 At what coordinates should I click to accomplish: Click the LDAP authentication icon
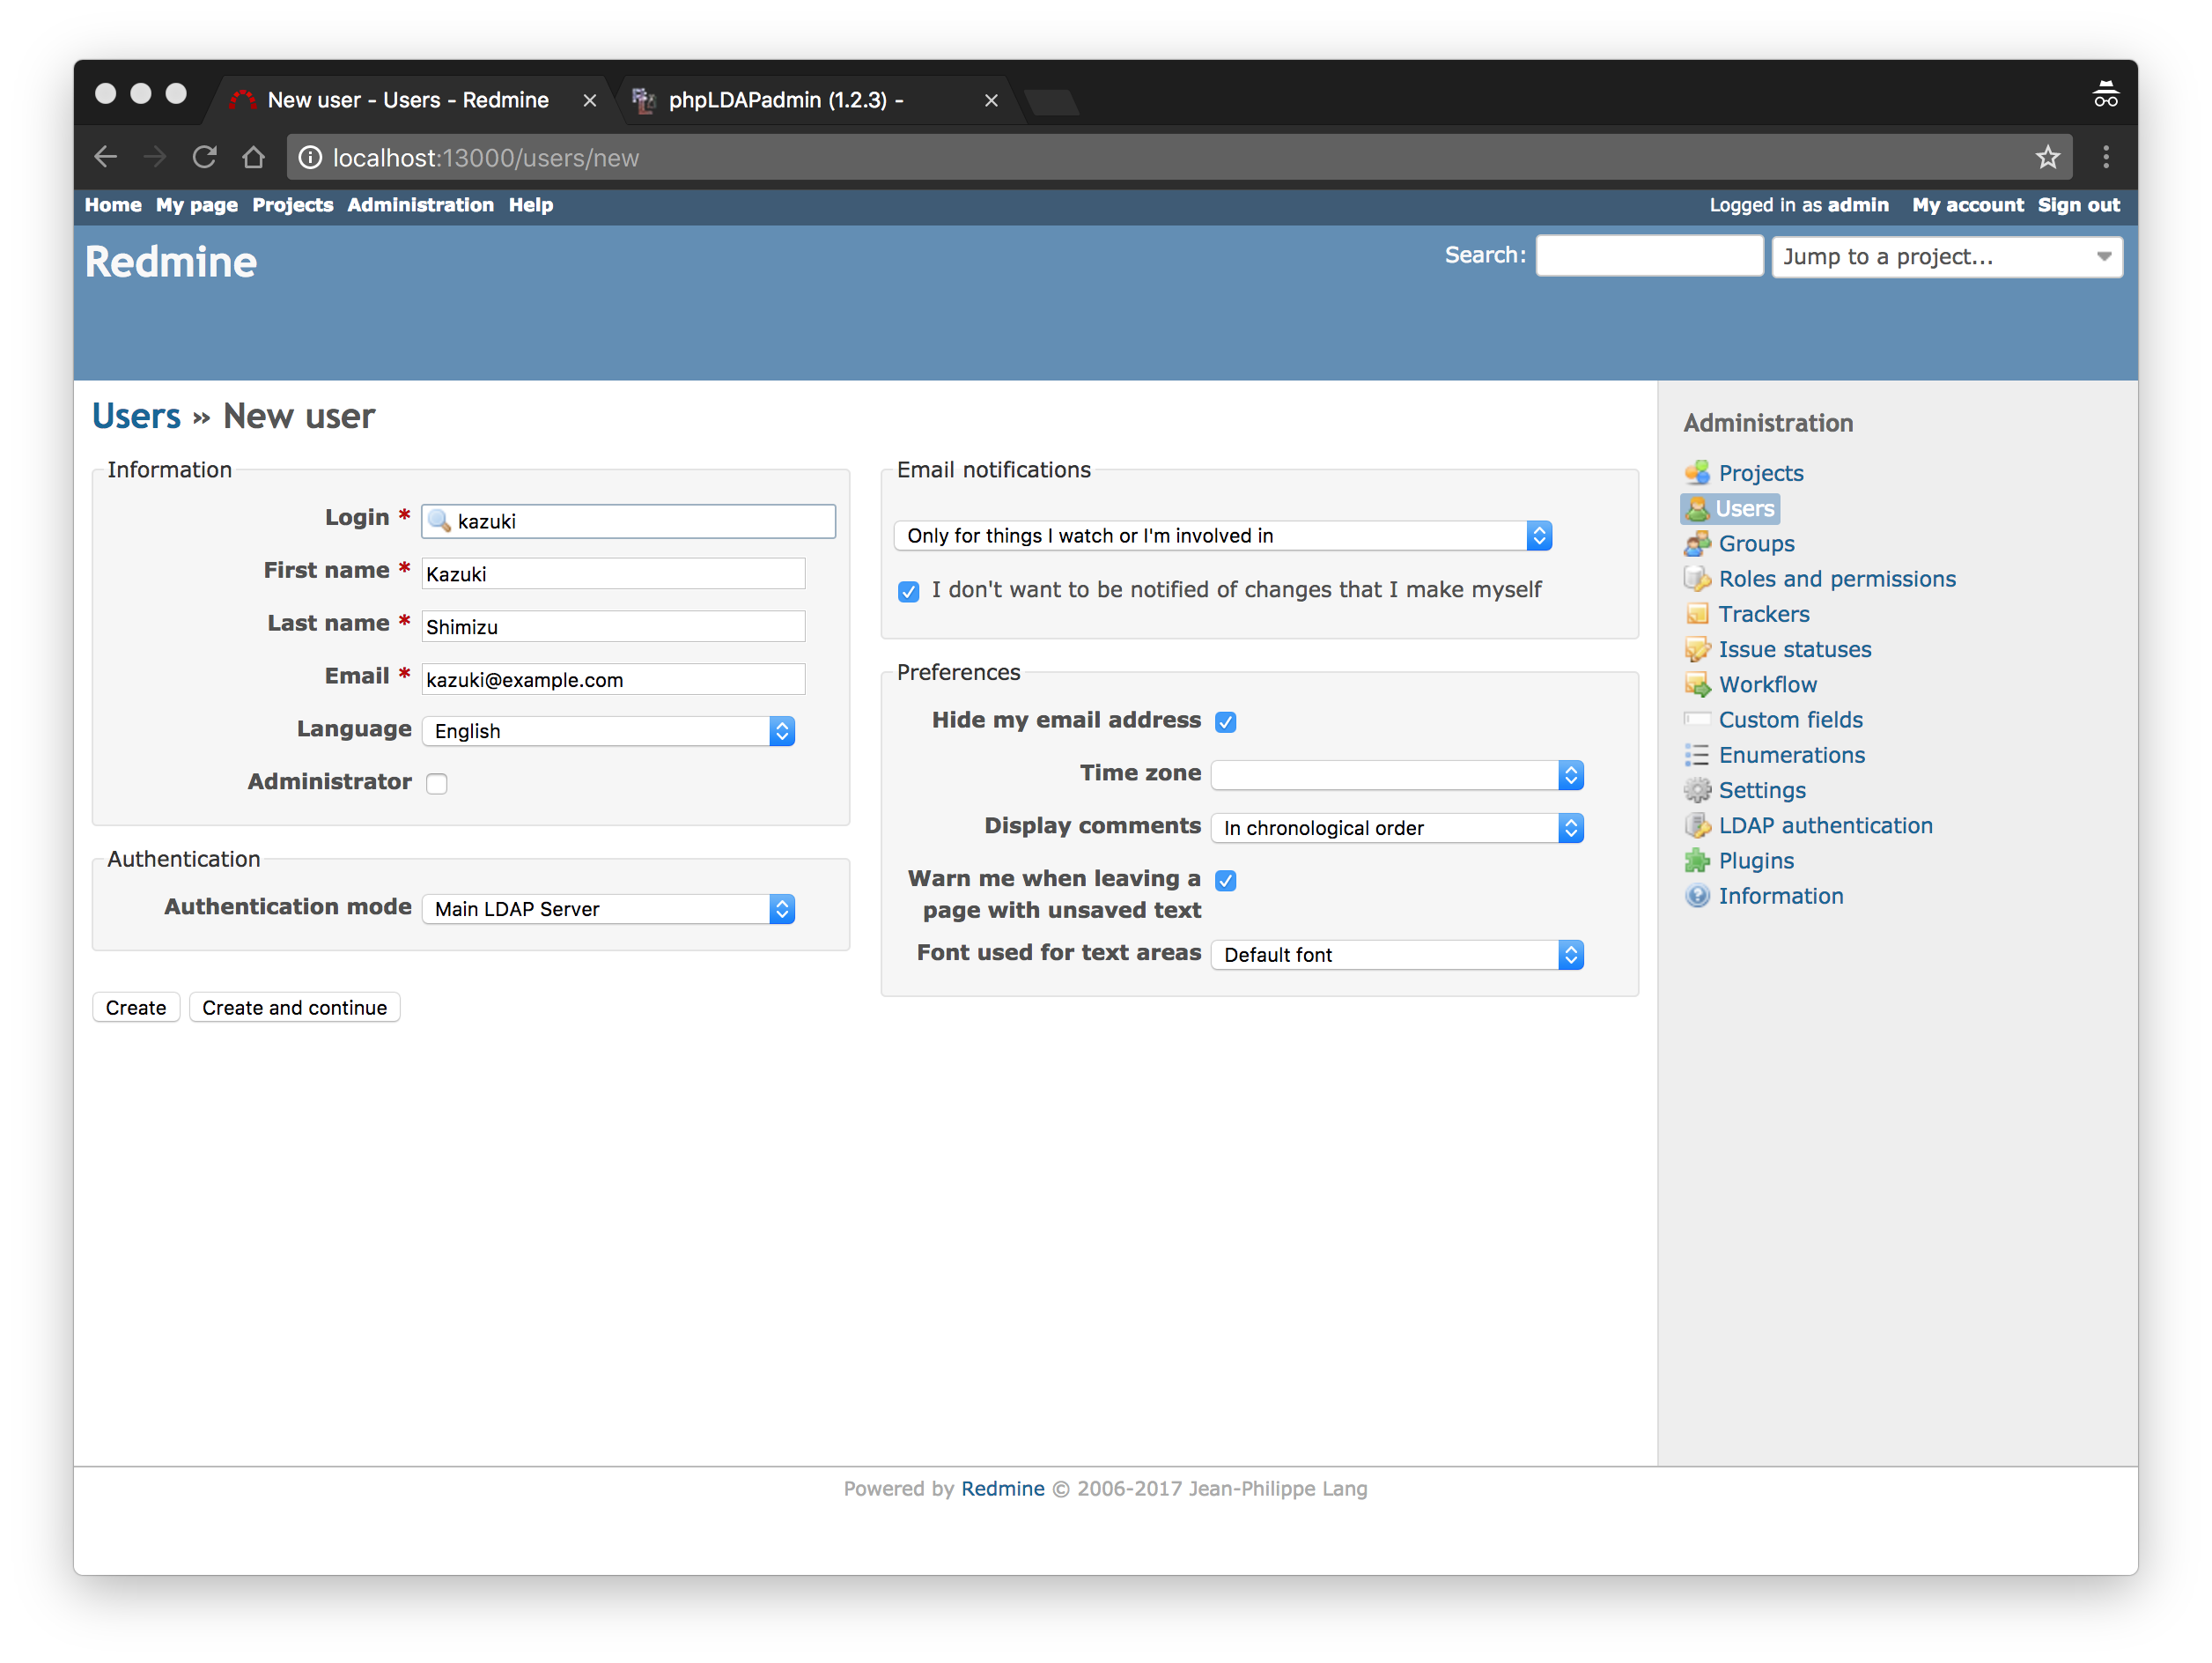point(1697,826)
